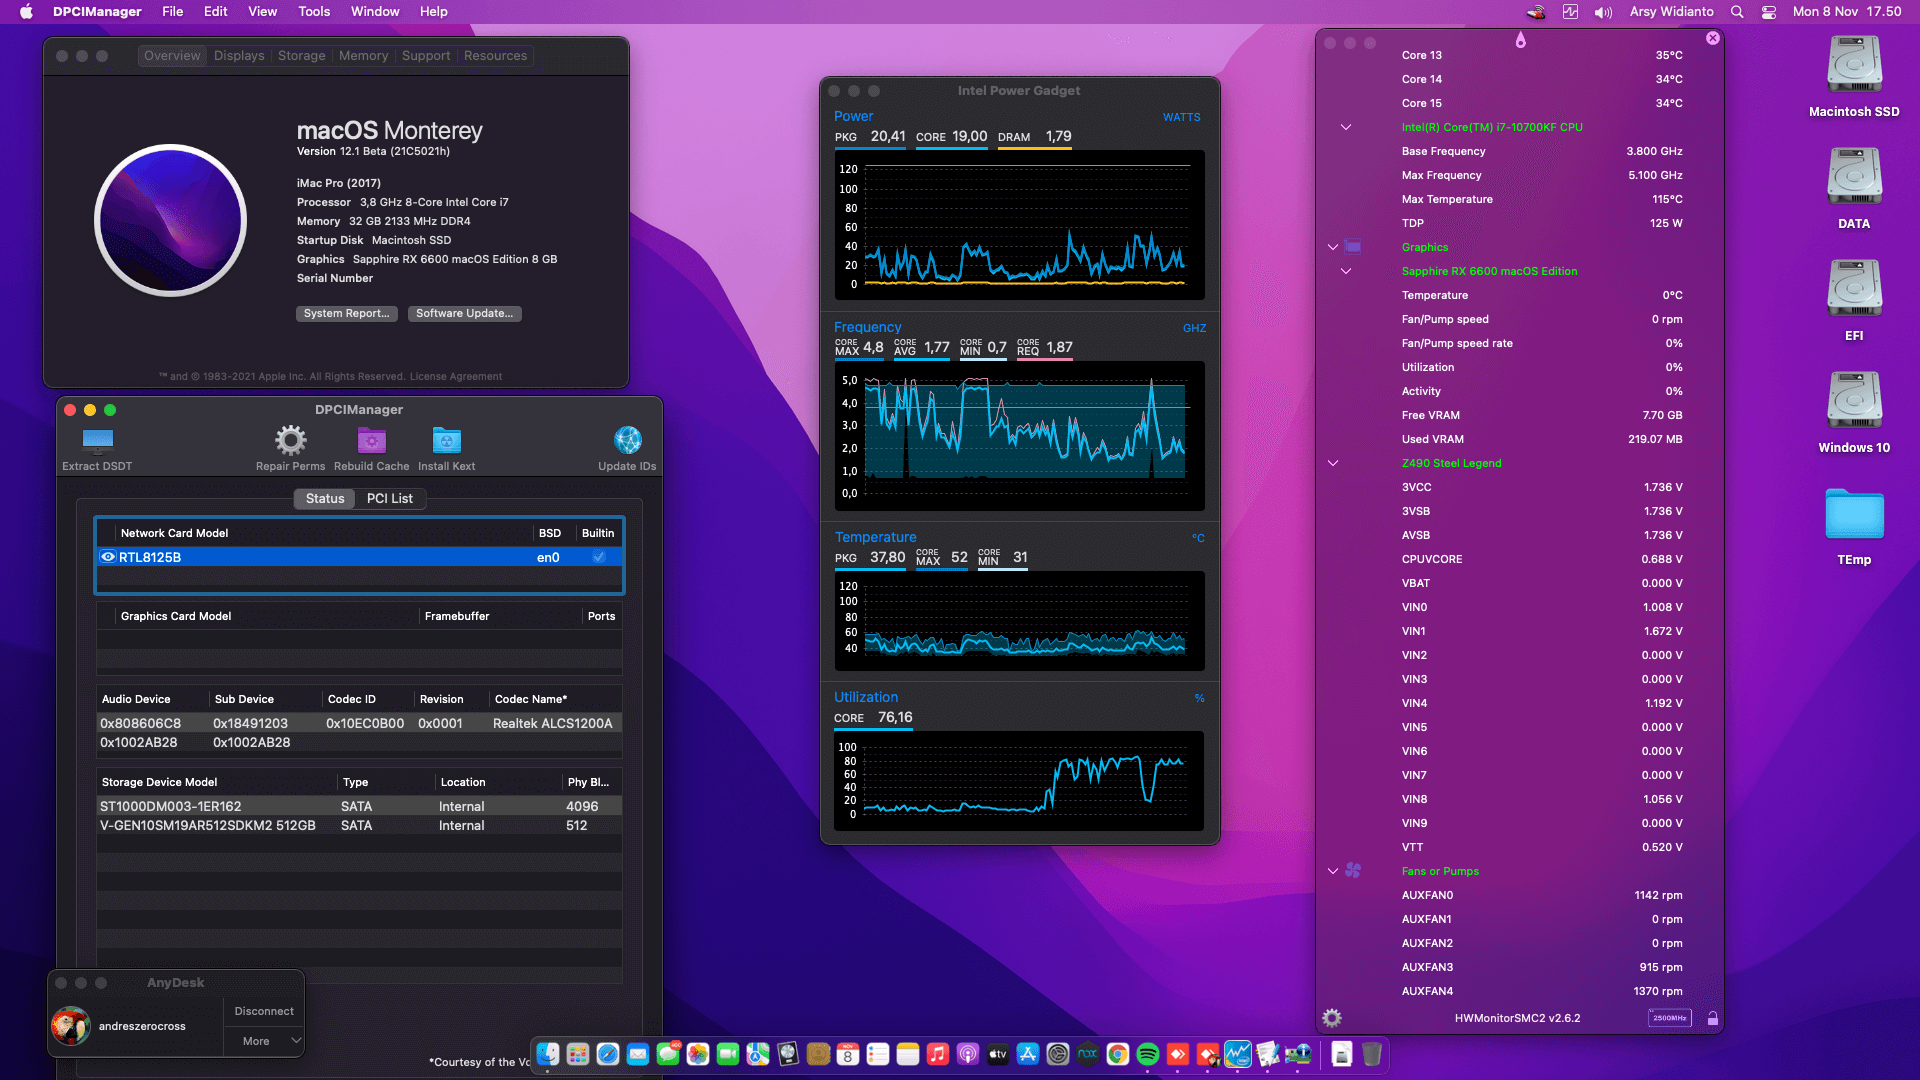
Task: Select the V-GEN10SM19AR512SDKM2 512GB storage row
Action: (x=359, y=825)
